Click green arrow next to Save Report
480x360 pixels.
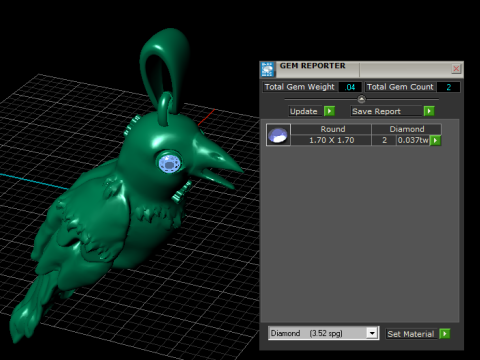[429, 111]
